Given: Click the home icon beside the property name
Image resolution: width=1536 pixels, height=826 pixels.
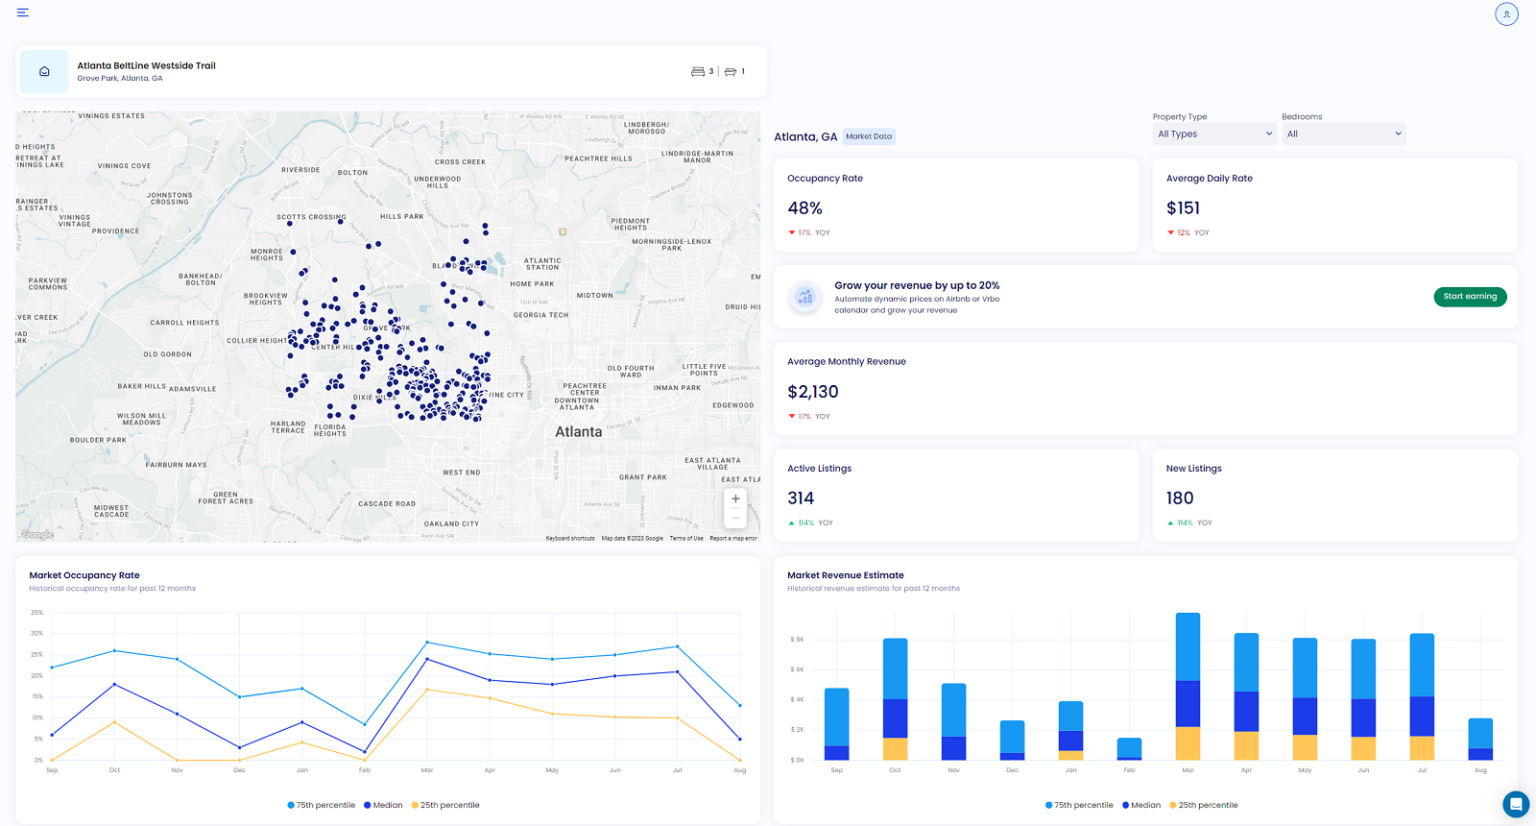Looking at the screenshot, I should point(44,72).
